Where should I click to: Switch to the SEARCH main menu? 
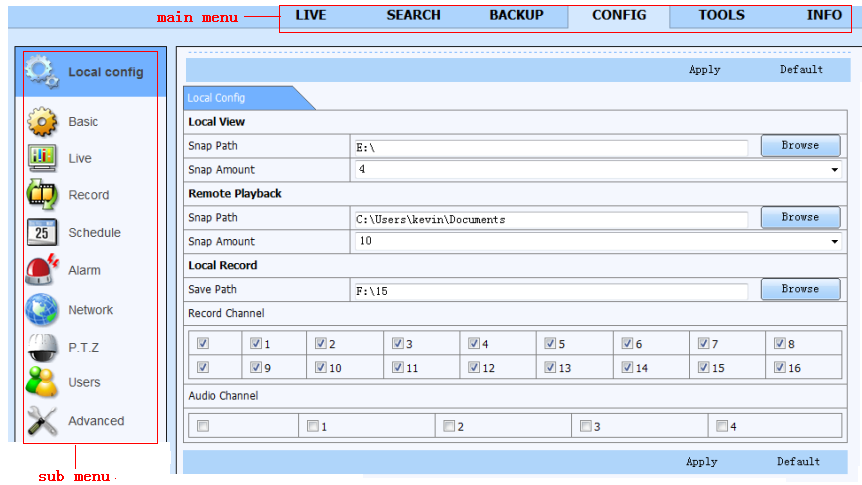413,15
